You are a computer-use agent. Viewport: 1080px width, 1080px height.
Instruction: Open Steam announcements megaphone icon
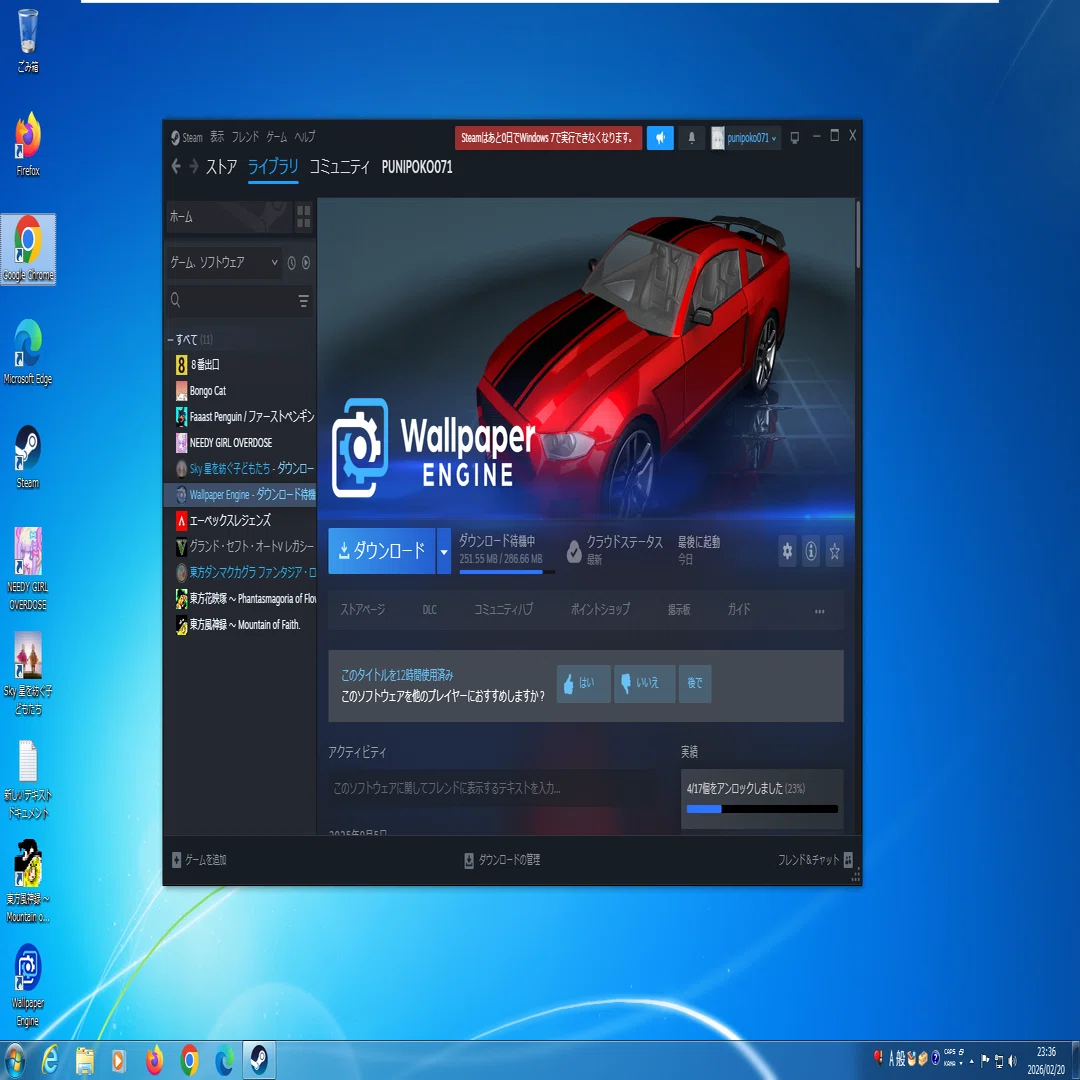pyautogui.click(x=659, y=138)
